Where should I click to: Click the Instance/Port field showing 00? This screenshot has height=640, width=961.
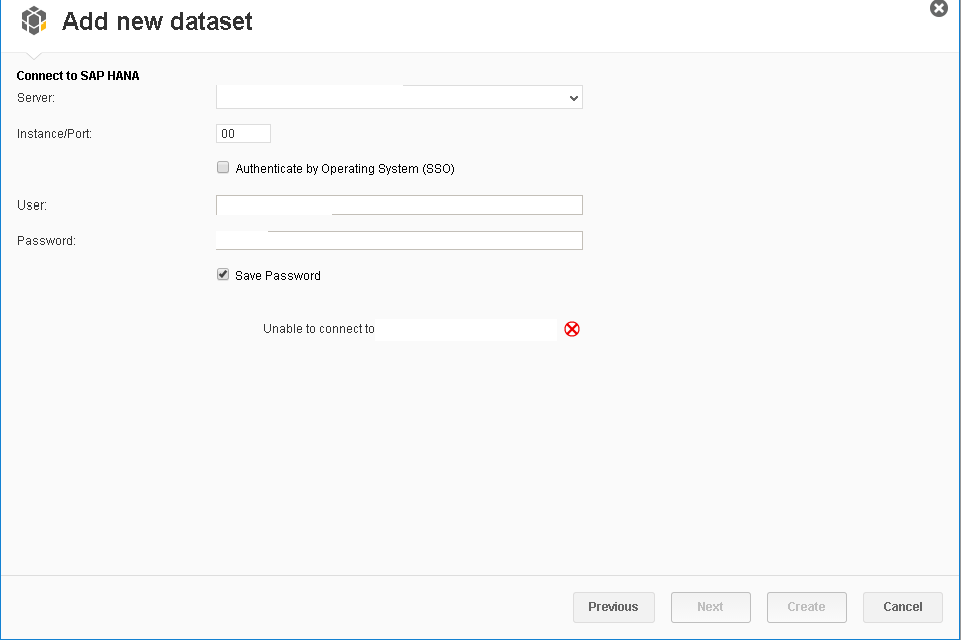243,134
